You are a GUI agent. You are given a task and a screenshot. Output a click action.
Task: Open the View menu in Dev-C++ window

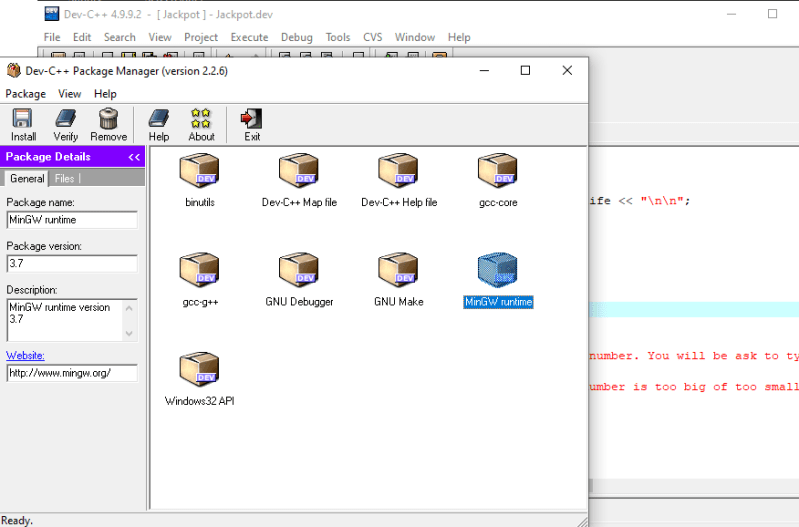pos(159,37)
